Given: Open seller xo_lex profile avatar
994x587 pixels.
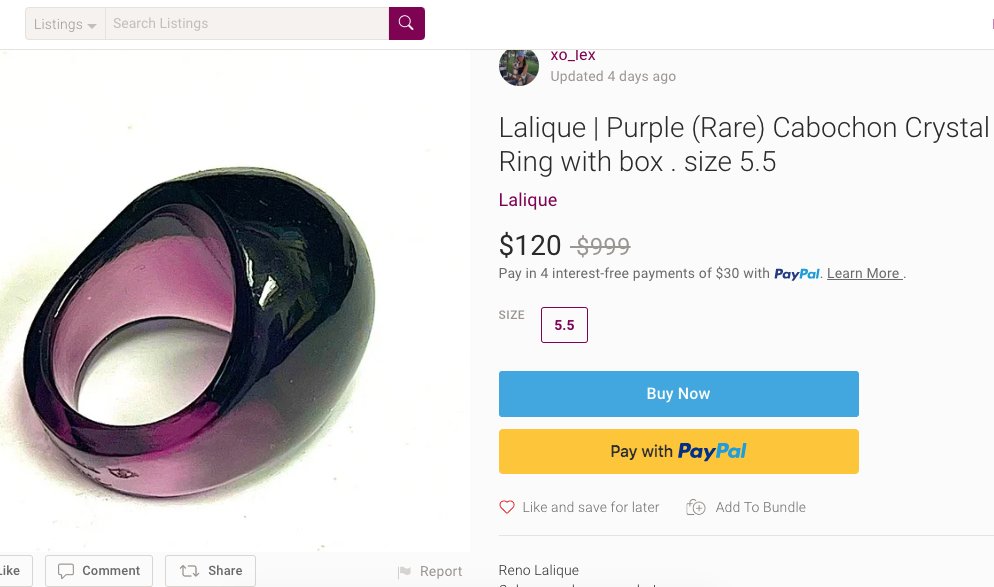Looking at the screenshot, I should (x=519, y=66).
